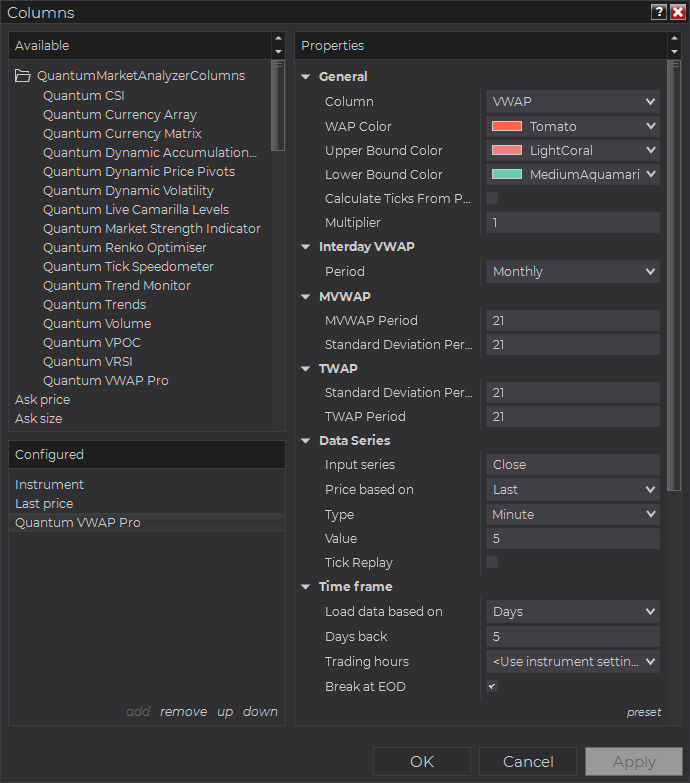This screenshot has width=690, height=783.
Task: Click the down link in Configured
Action: (x=260, y=711)
